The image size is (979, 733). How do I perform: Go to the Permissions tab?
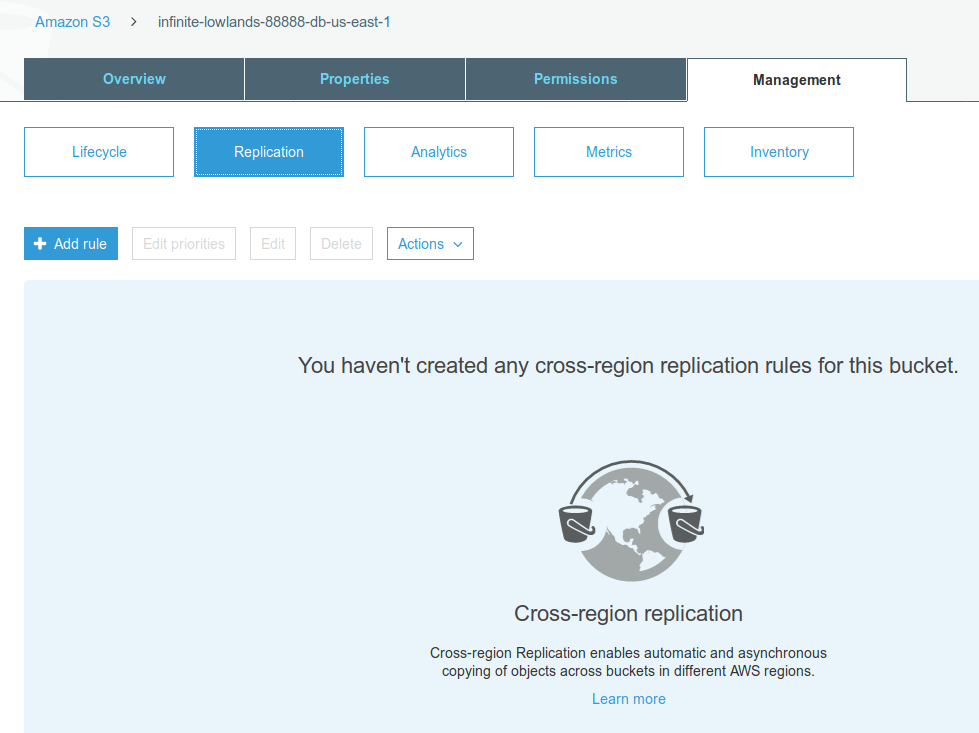point(576,79)
